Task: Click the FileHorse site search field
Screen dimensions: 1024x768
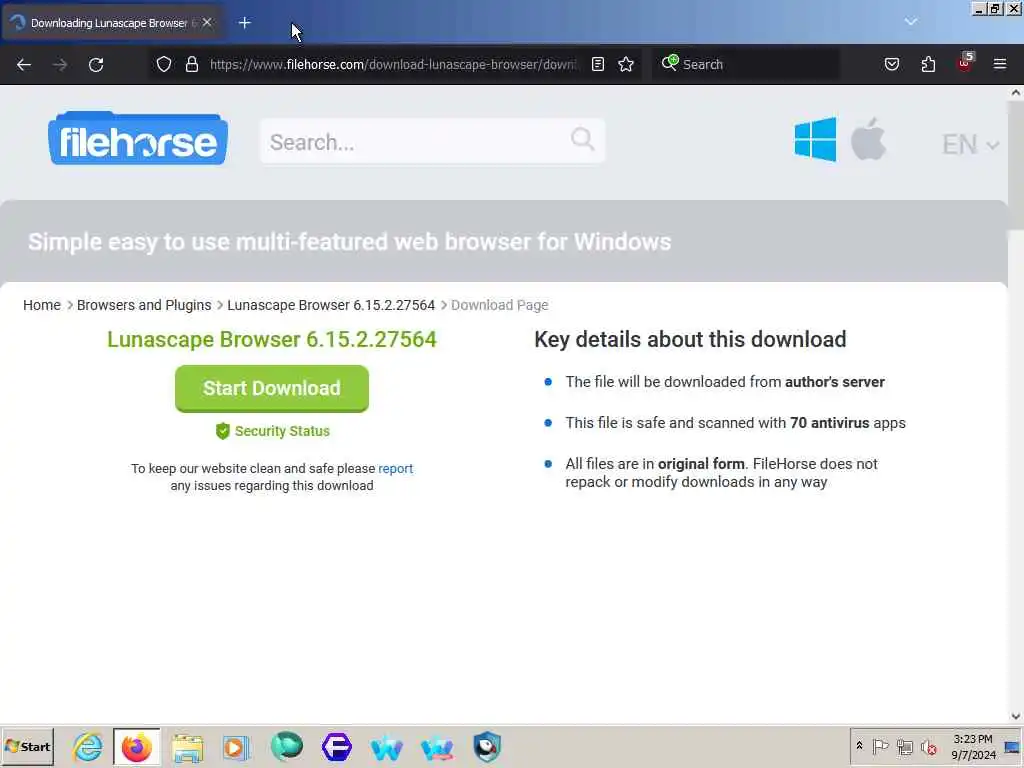Action: click(432, 141)
